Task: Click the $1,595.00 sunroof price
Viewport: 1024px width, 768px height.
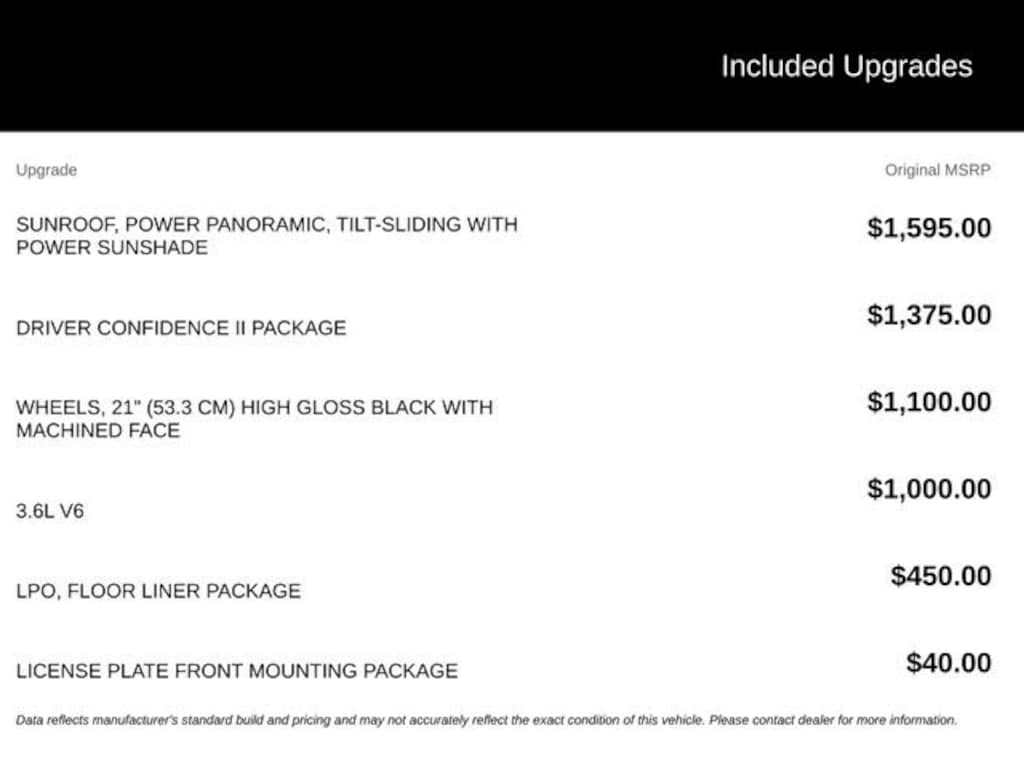Action: pyautogui.click(x=929, y=228)
